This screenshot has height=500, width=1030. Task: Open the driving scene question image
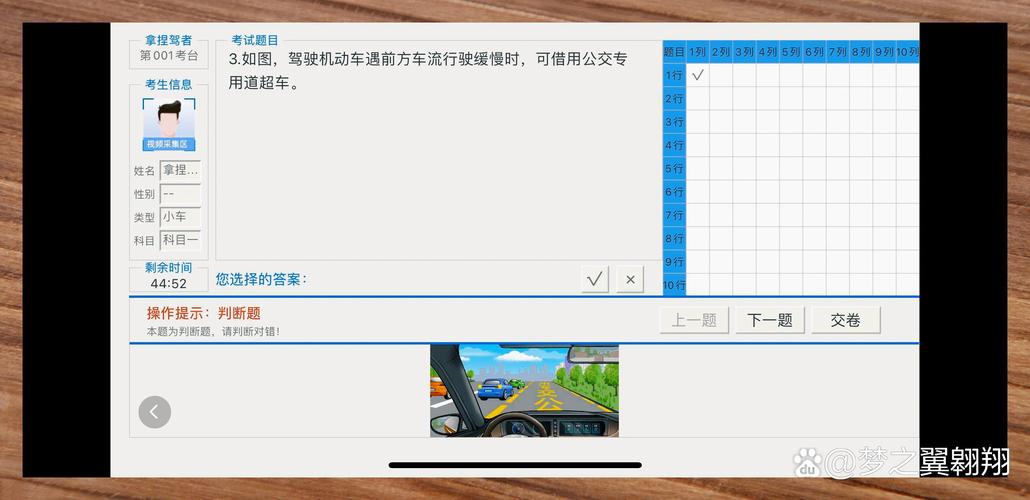coord(524,390)
